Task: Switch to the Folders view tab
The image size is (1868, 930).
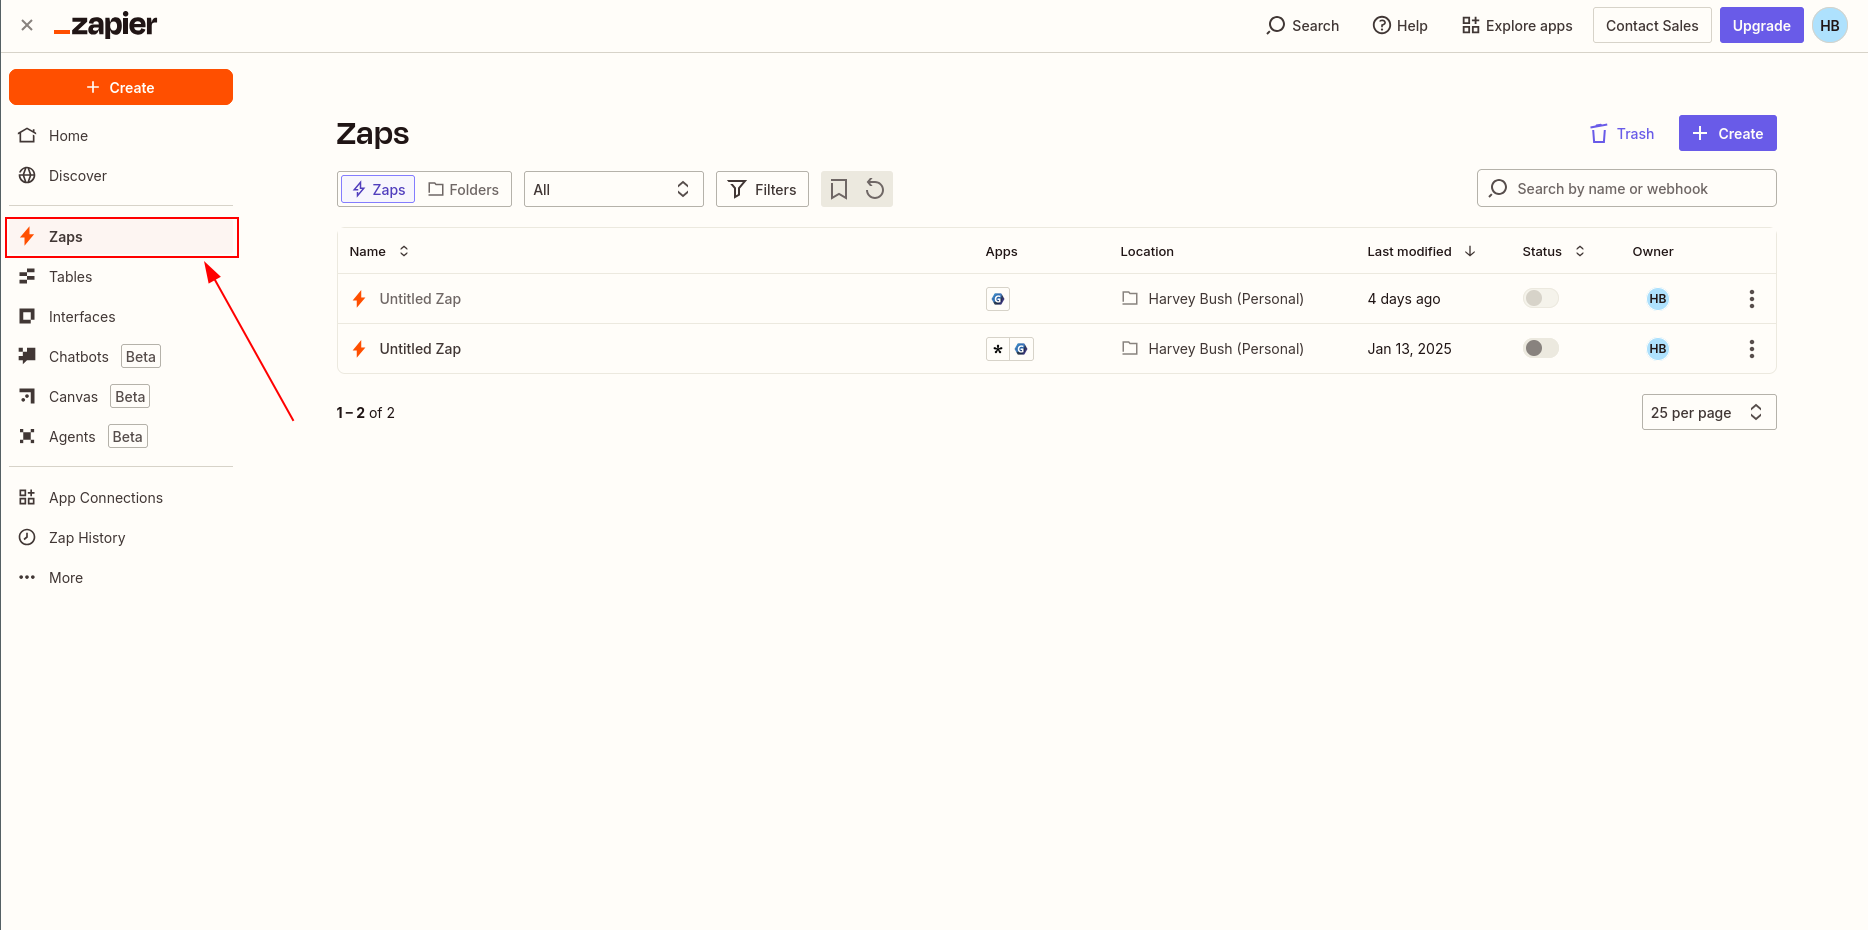Action: pos(463,189)
